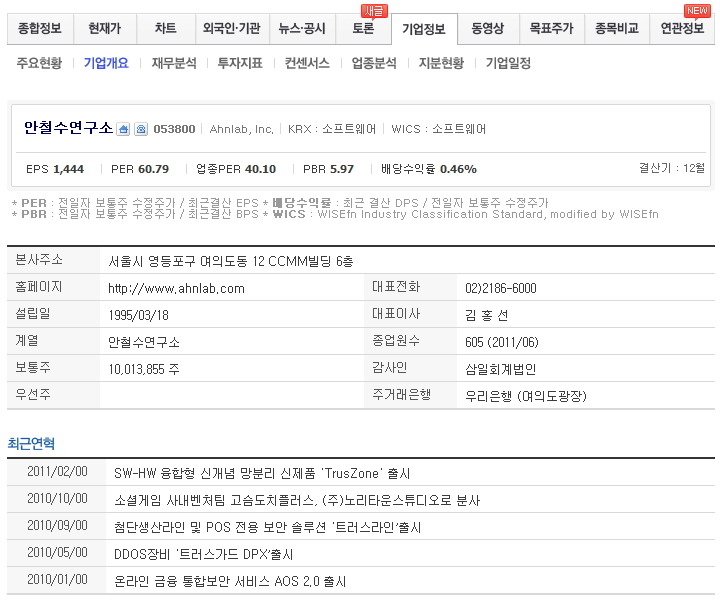
Task: Open the 컨센서스 submenu link
Action: (x=307, y=63)
